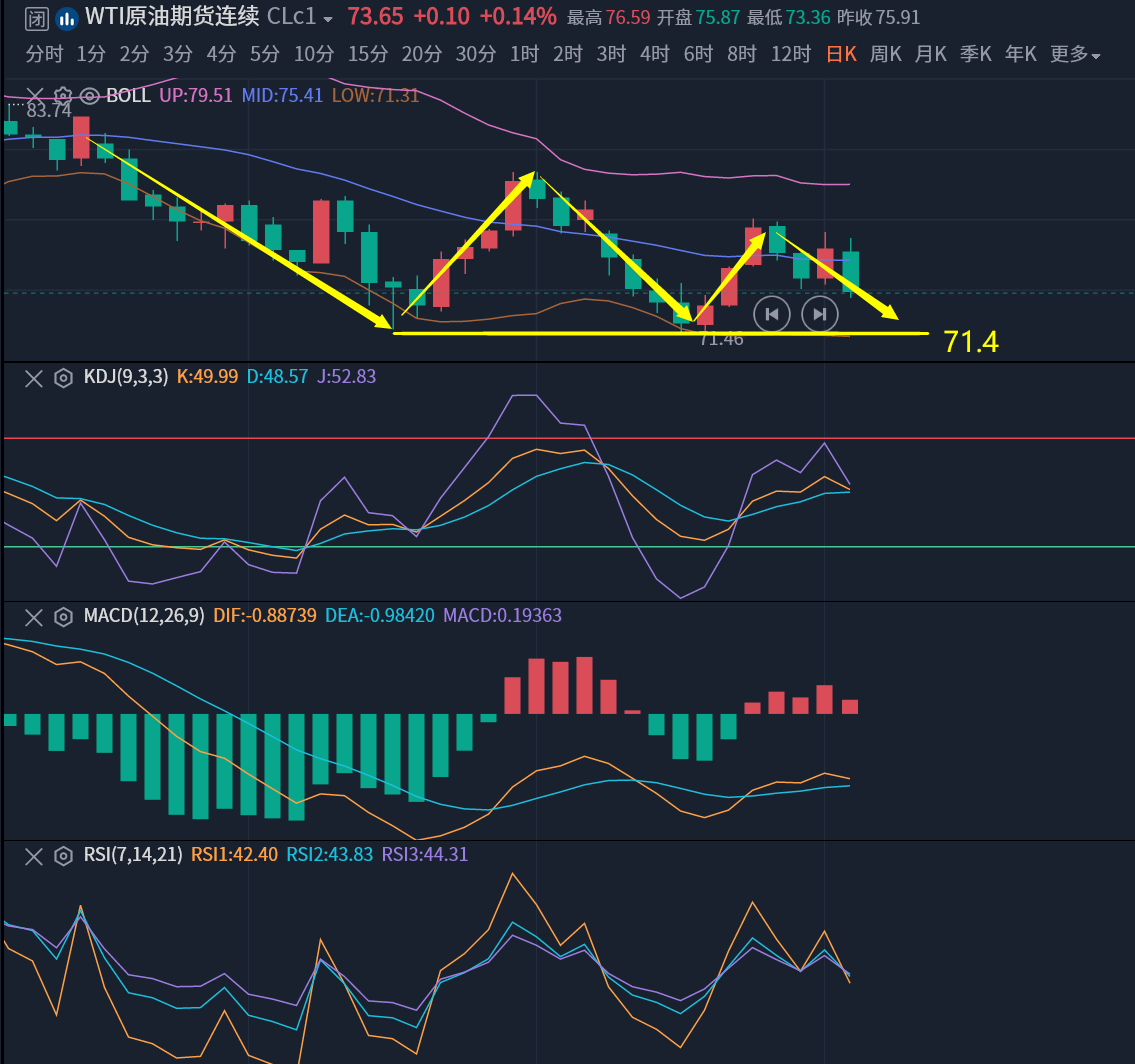Switch to 季K quarterly candlesticks
The width and height of the screenshot is (1135, 1064).
coord(976,54)
